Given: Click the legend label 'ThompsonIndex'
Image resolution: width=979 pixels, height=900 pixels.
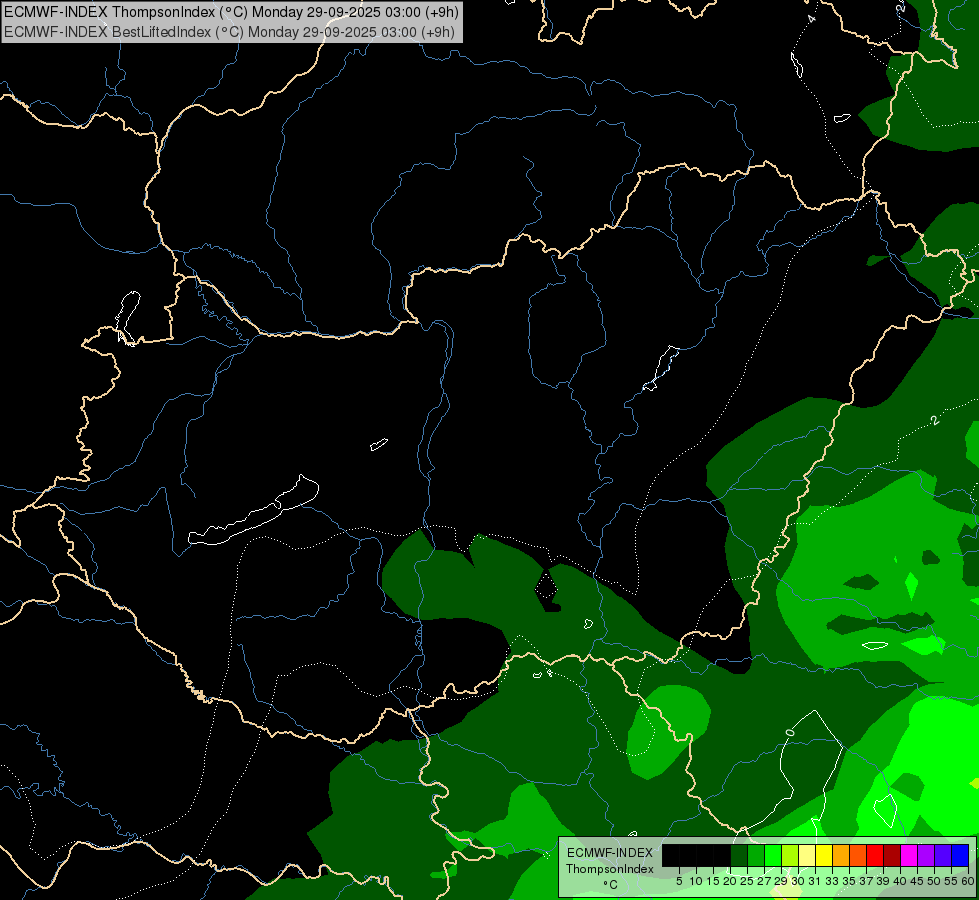Looking at the screenshot, I should [610, 869].
